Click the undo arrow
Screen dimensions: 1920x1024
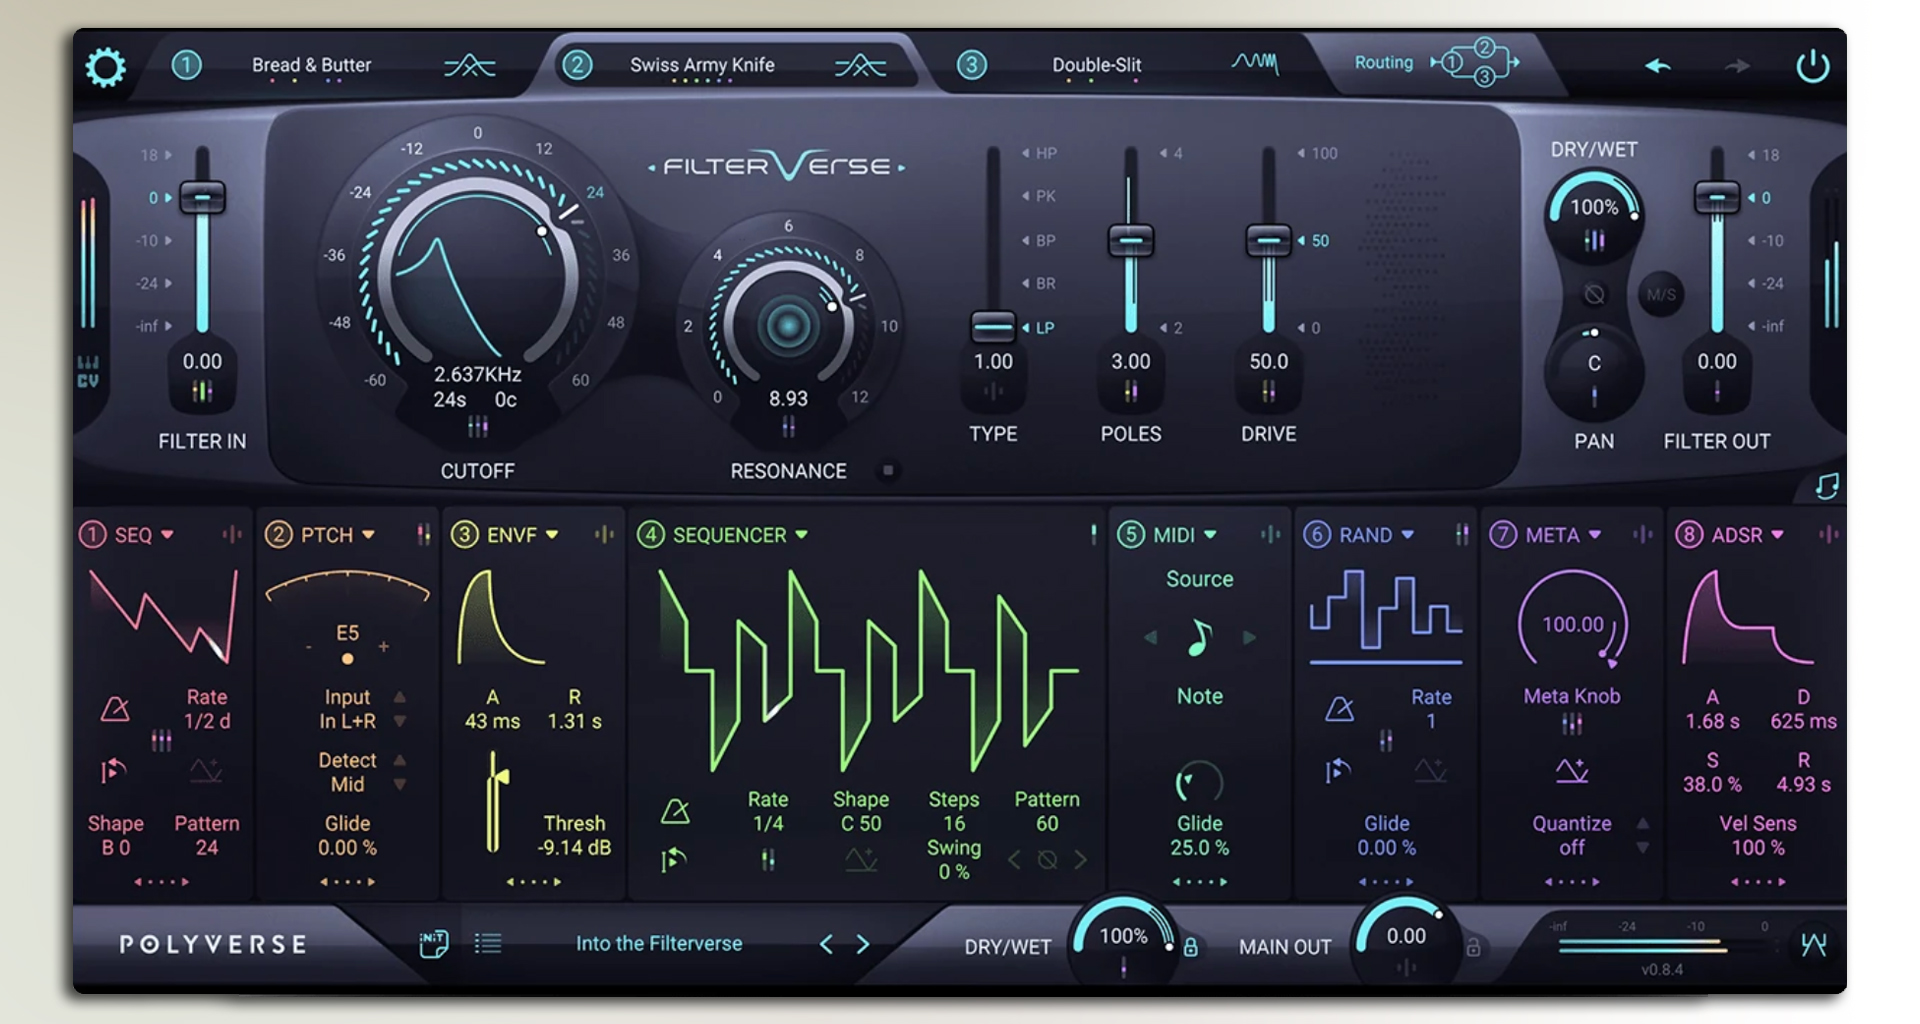click(x=1658, y=66)
